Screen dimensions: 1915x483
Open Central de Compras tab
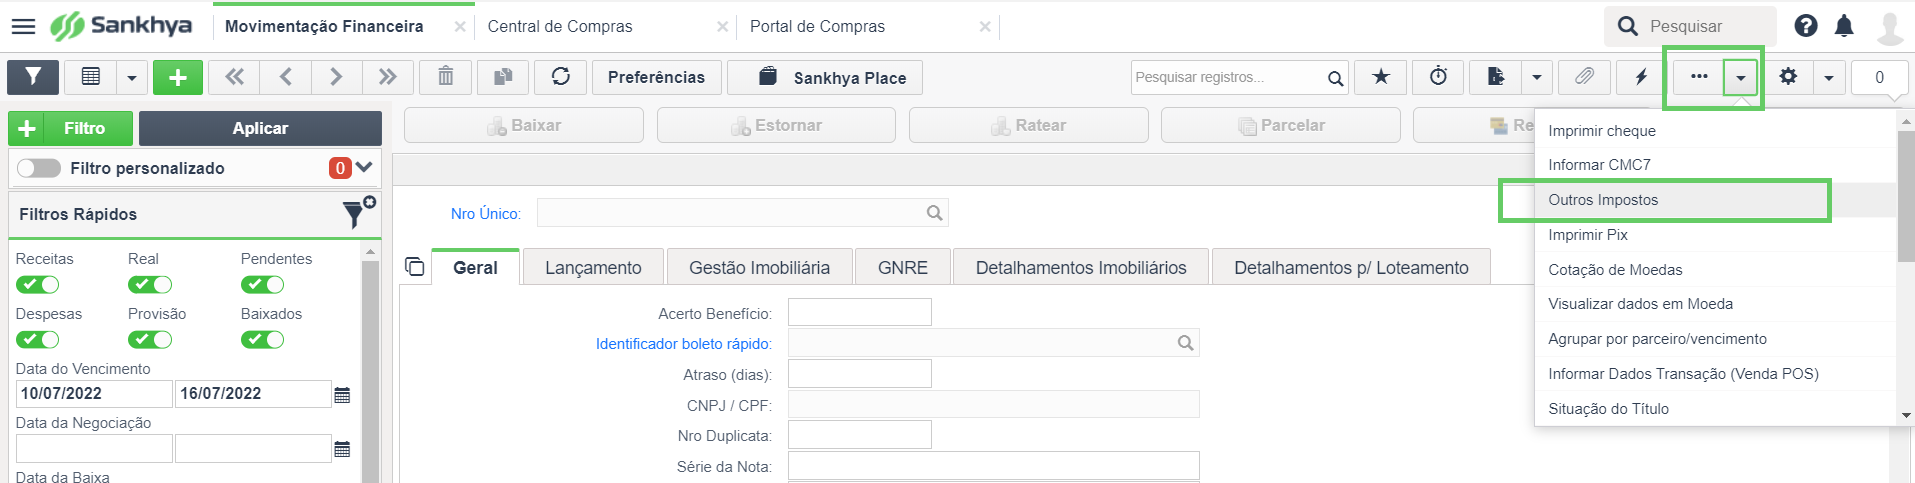(560, 27)
